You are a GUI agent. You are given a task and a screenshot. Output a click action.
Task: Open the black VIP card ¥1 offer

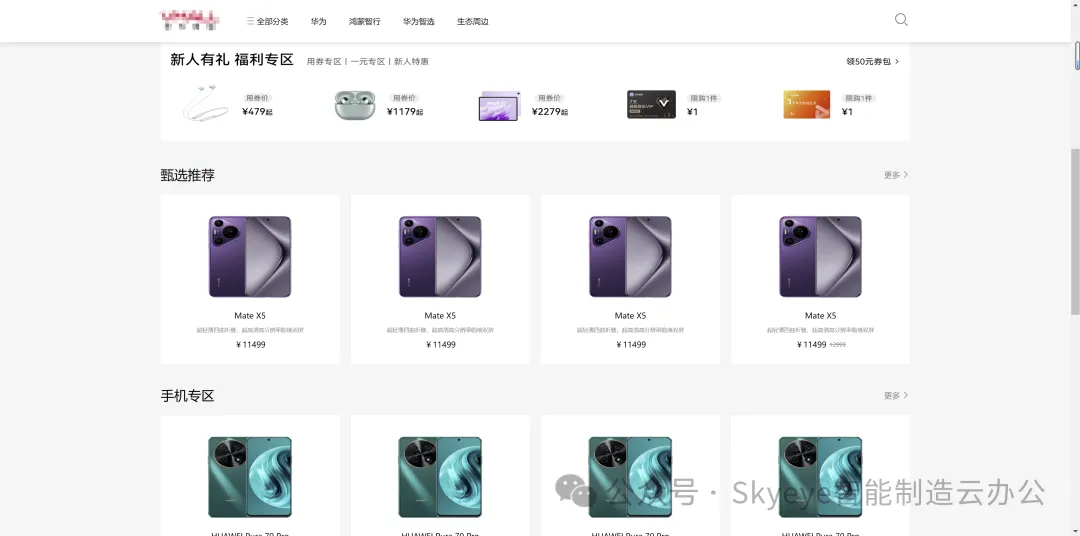click(x=651, y=104)
